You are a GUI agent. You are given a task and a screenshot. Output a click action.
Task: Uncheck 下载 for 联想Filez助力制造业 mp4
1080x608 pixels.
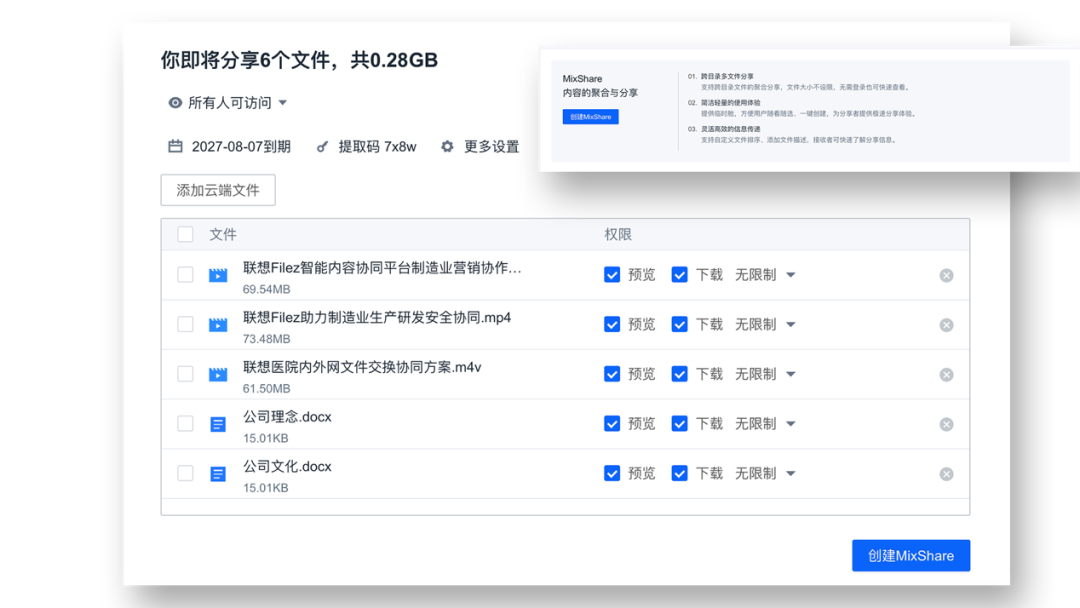tap(679, 324)
